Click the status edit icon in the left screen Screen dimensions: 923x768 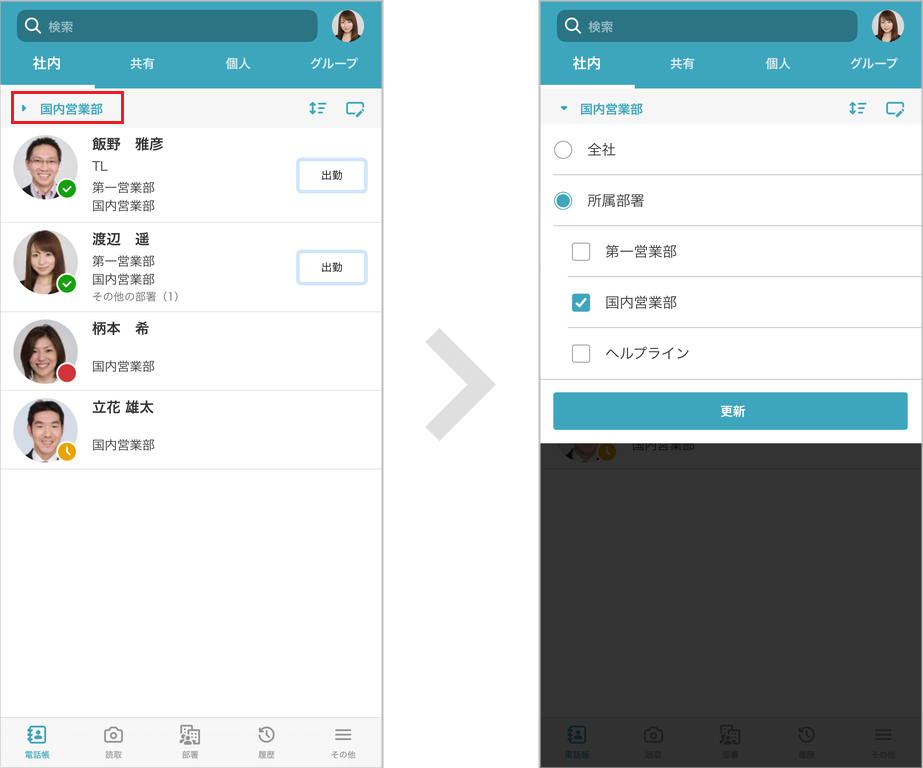click(355, 109)
